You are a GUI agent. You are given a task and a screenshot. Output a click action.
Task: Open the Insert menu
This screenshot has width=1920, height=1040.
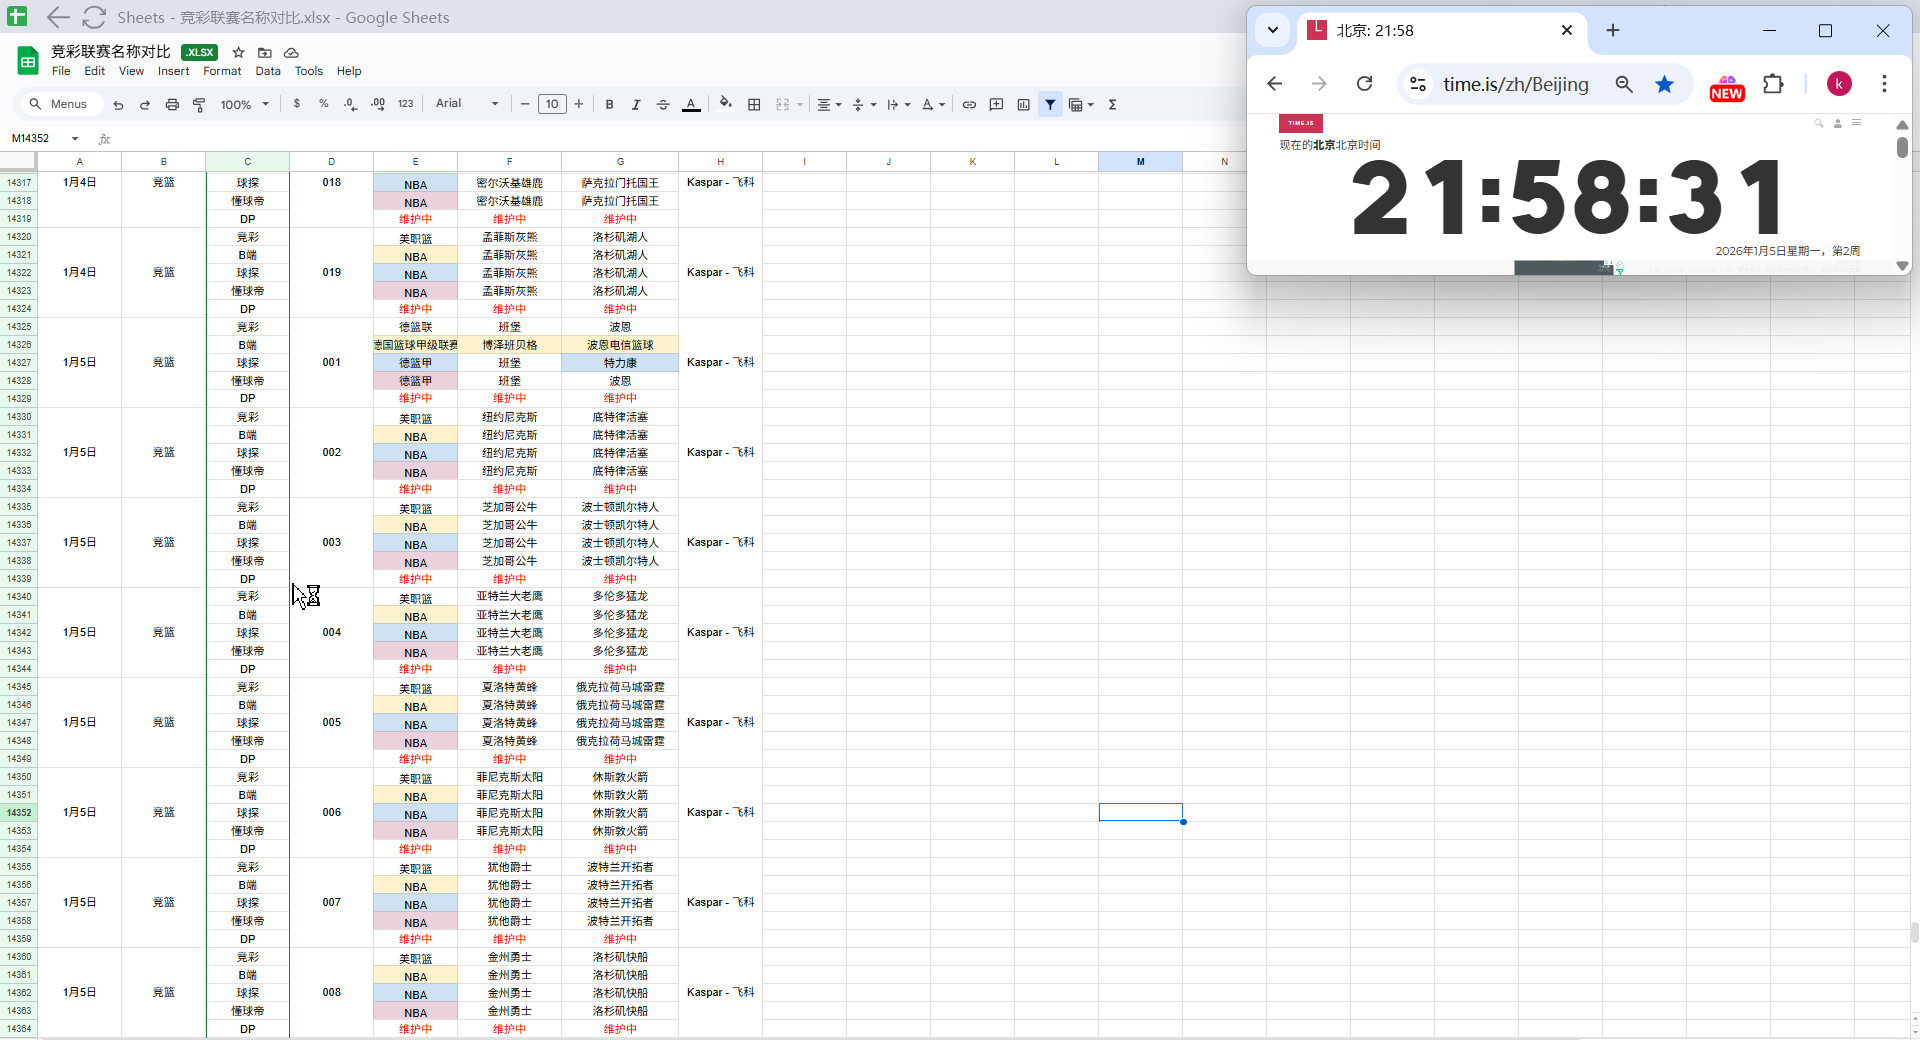click(173, 71)
